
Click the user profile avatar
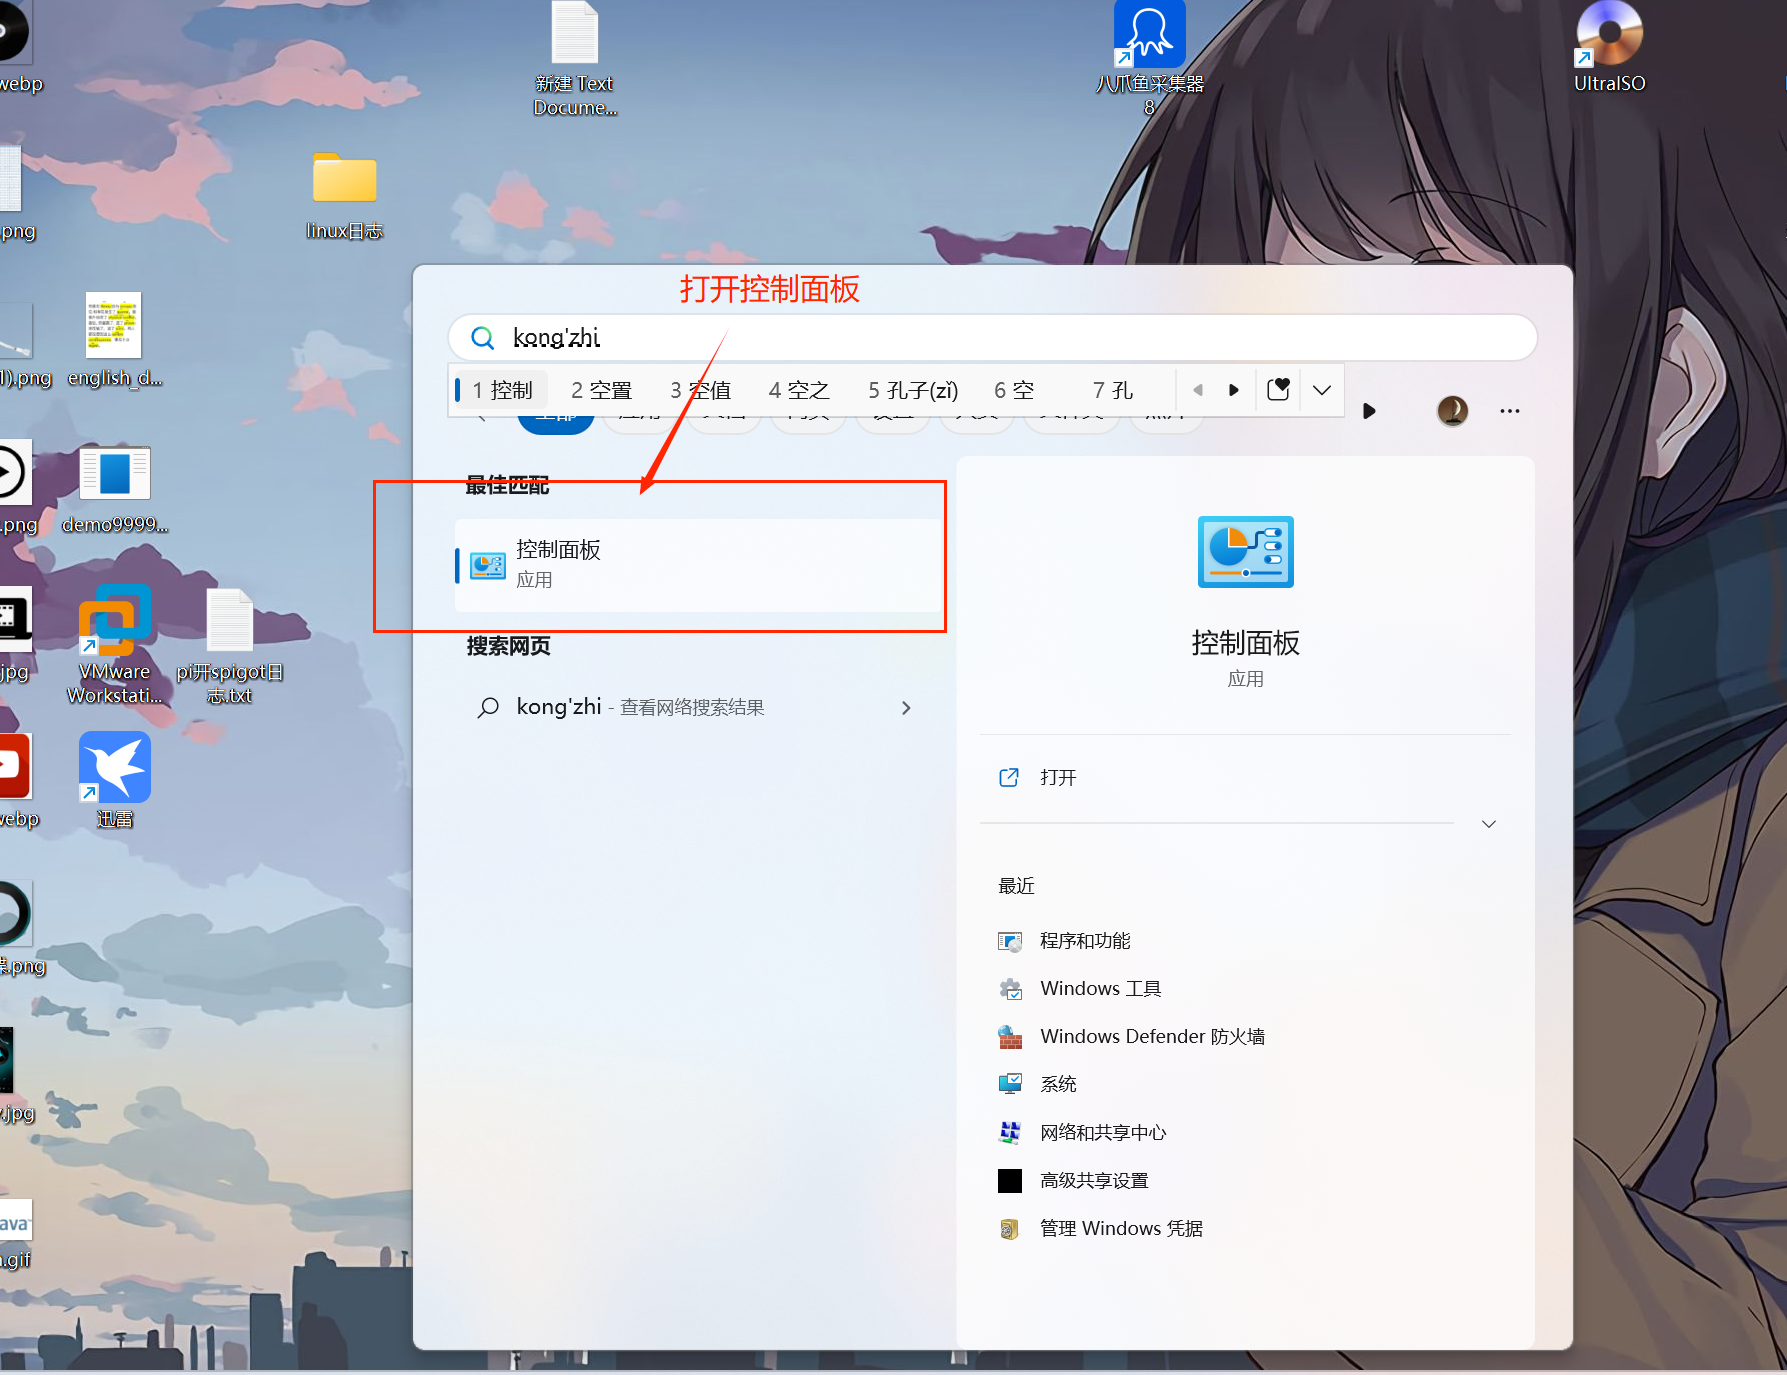(1452, 410)
